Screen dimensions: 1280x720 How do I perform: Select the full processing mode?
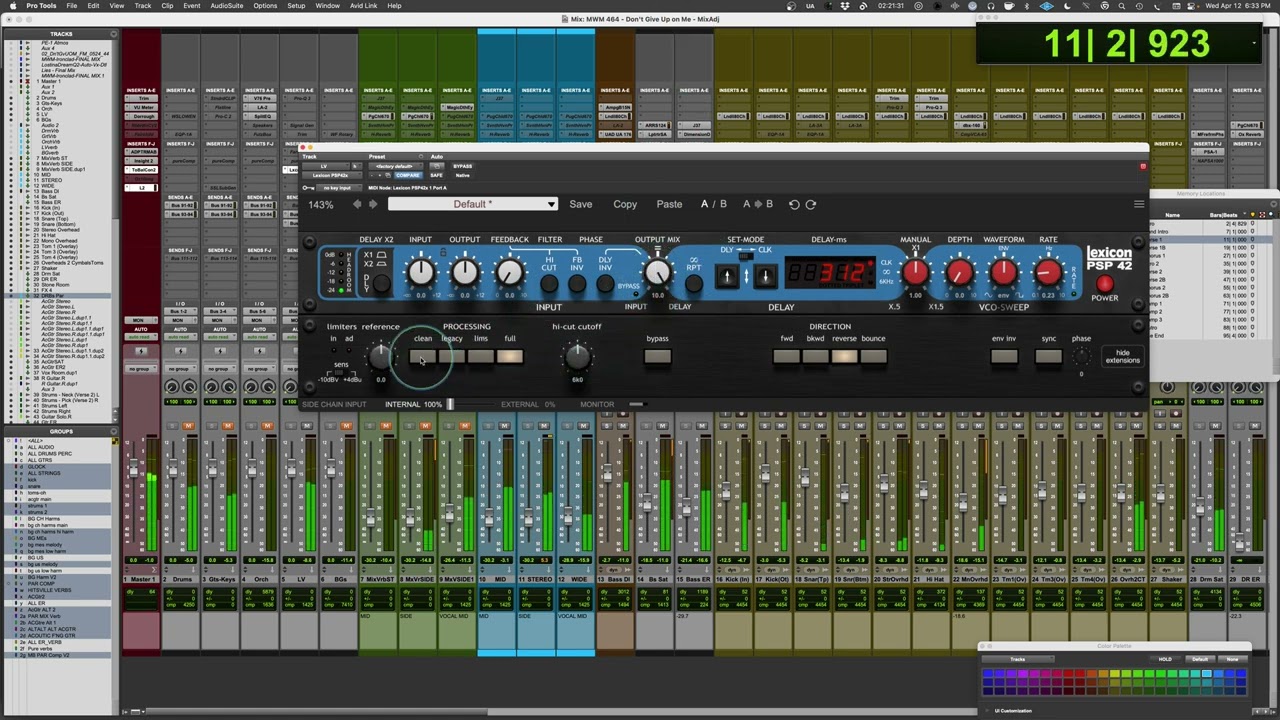click(510, 357)
